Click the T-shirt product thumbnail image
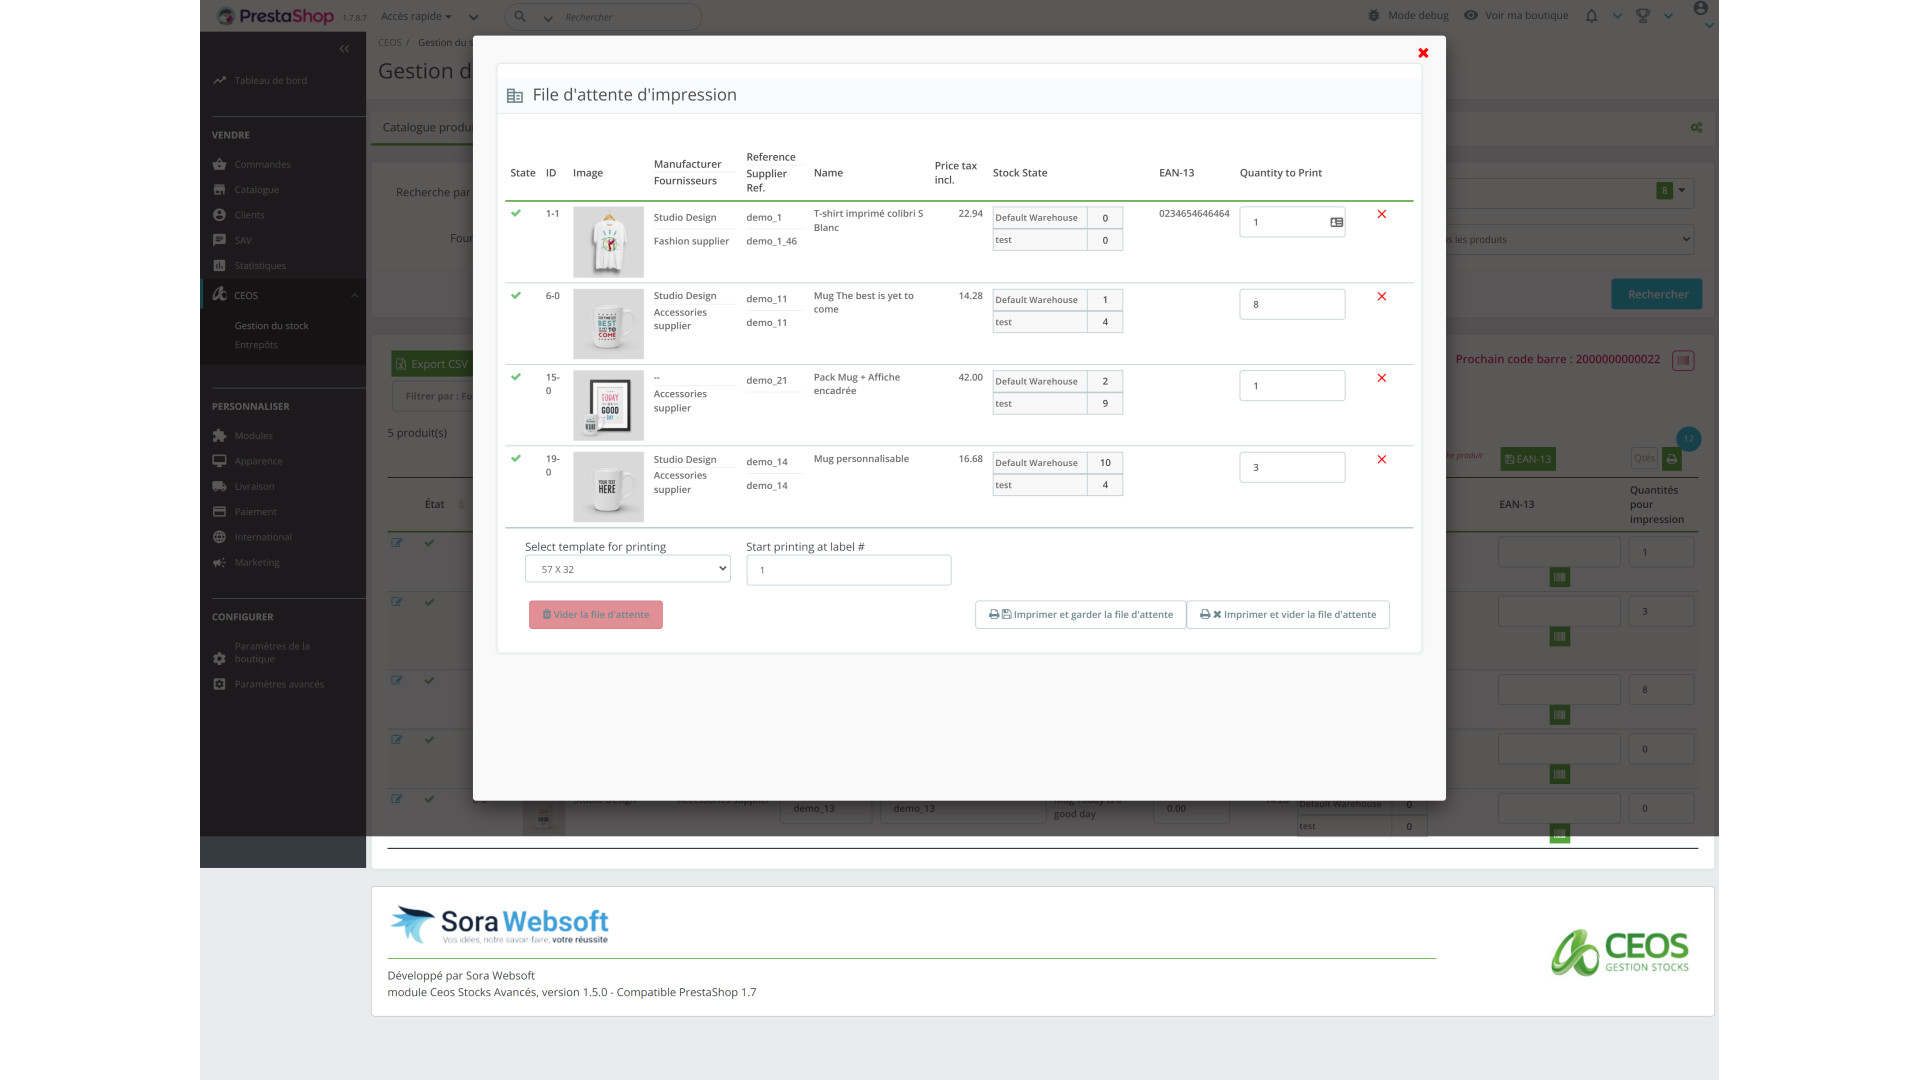This screenshot has height=1080, width=1920. 608,242
